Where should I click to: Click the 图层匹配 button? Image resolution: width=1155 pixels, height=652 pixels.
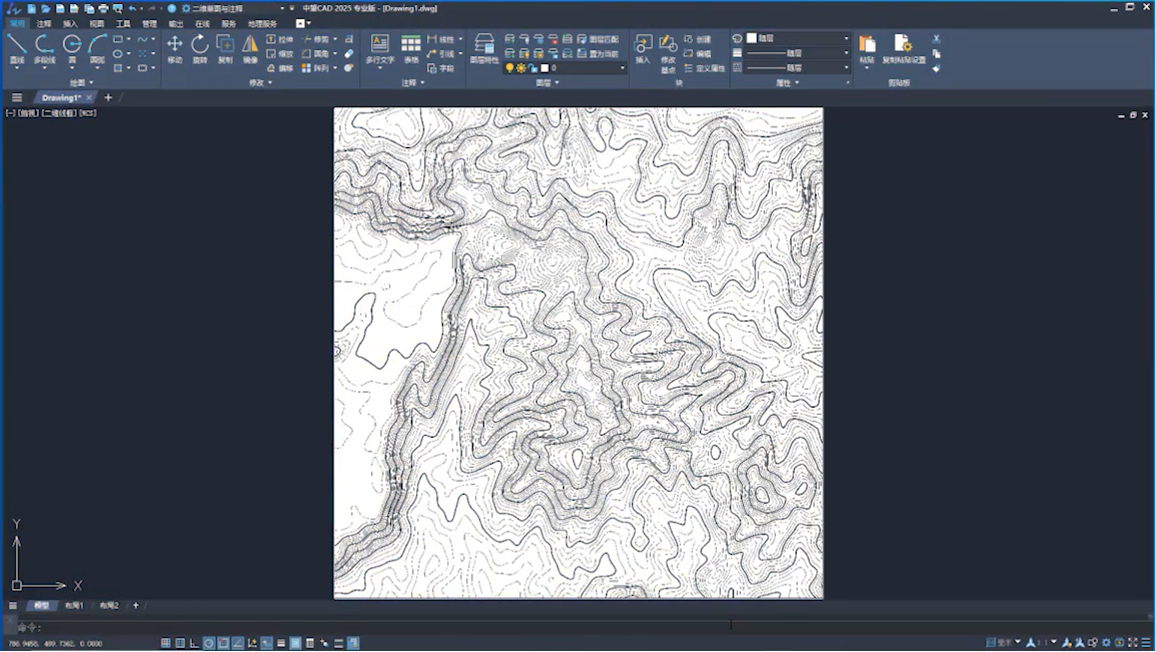tap(599, 39)
